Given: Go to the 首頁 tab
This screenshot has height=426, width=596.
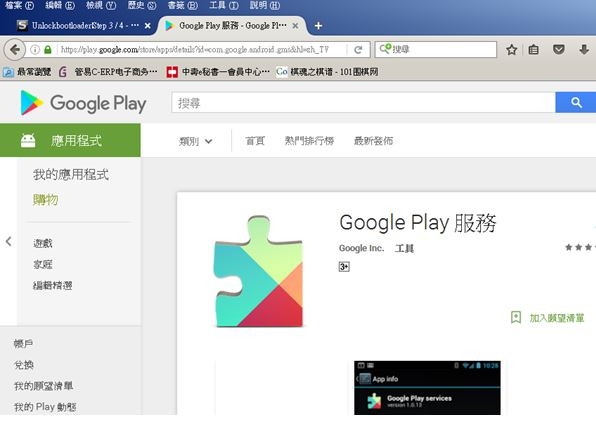Looking at the screenshot, I should click(x=255, y=141).
